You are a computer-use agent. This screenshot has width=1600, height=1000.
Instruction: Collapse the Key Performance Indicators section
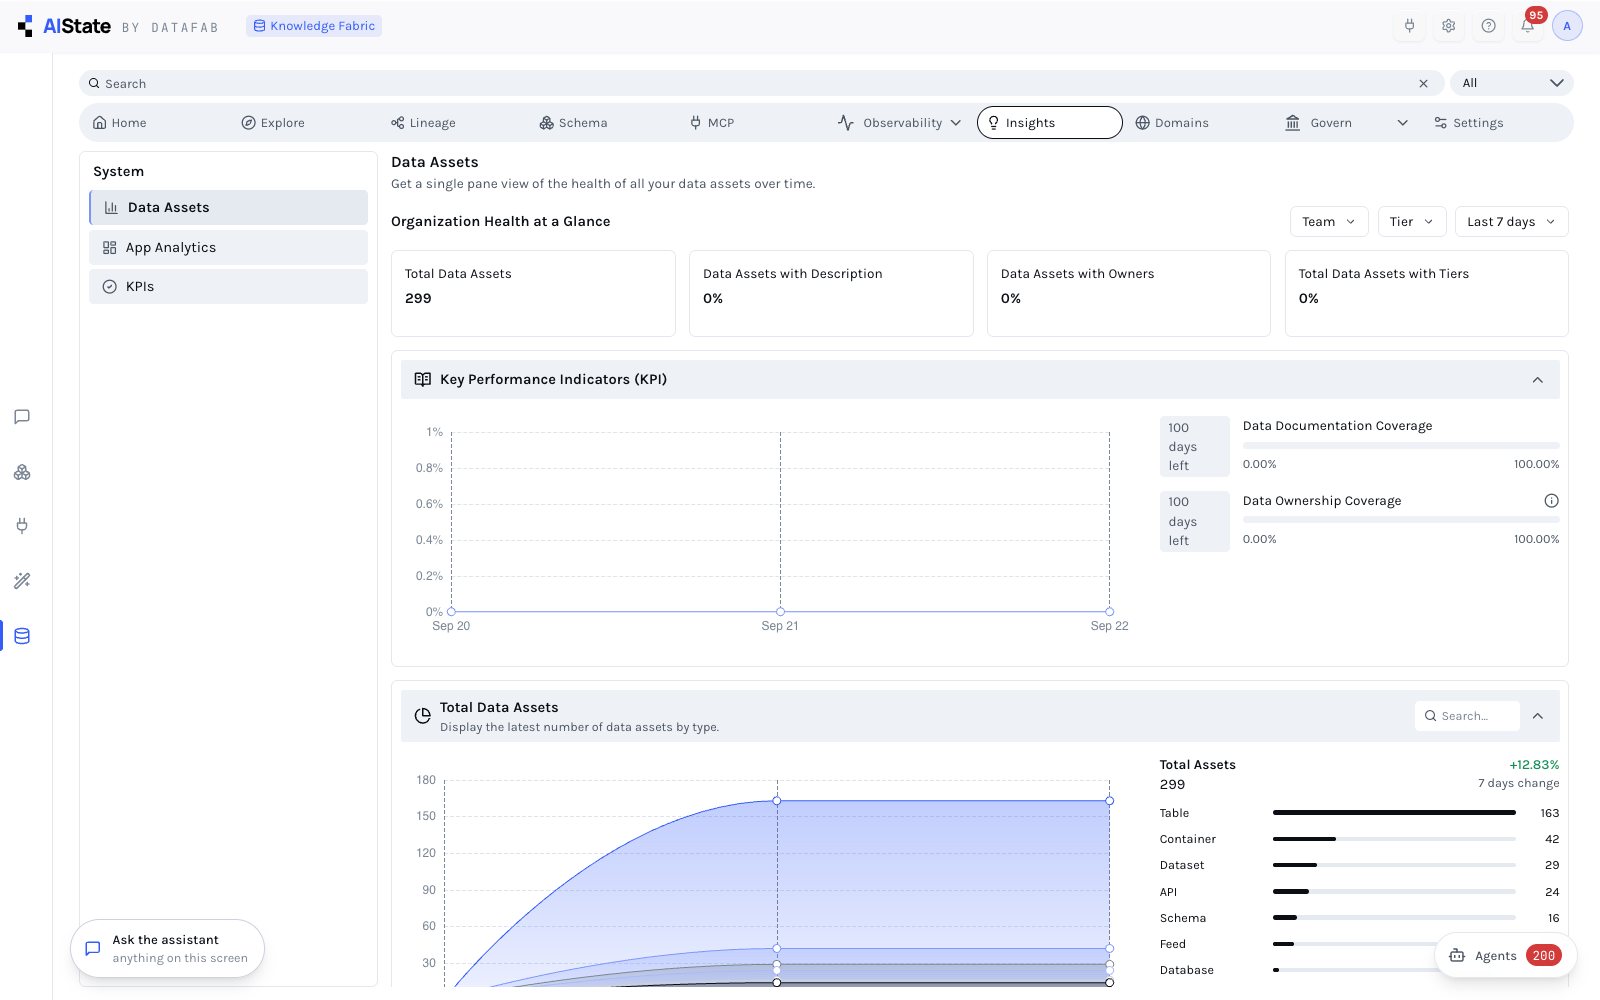1538,380
